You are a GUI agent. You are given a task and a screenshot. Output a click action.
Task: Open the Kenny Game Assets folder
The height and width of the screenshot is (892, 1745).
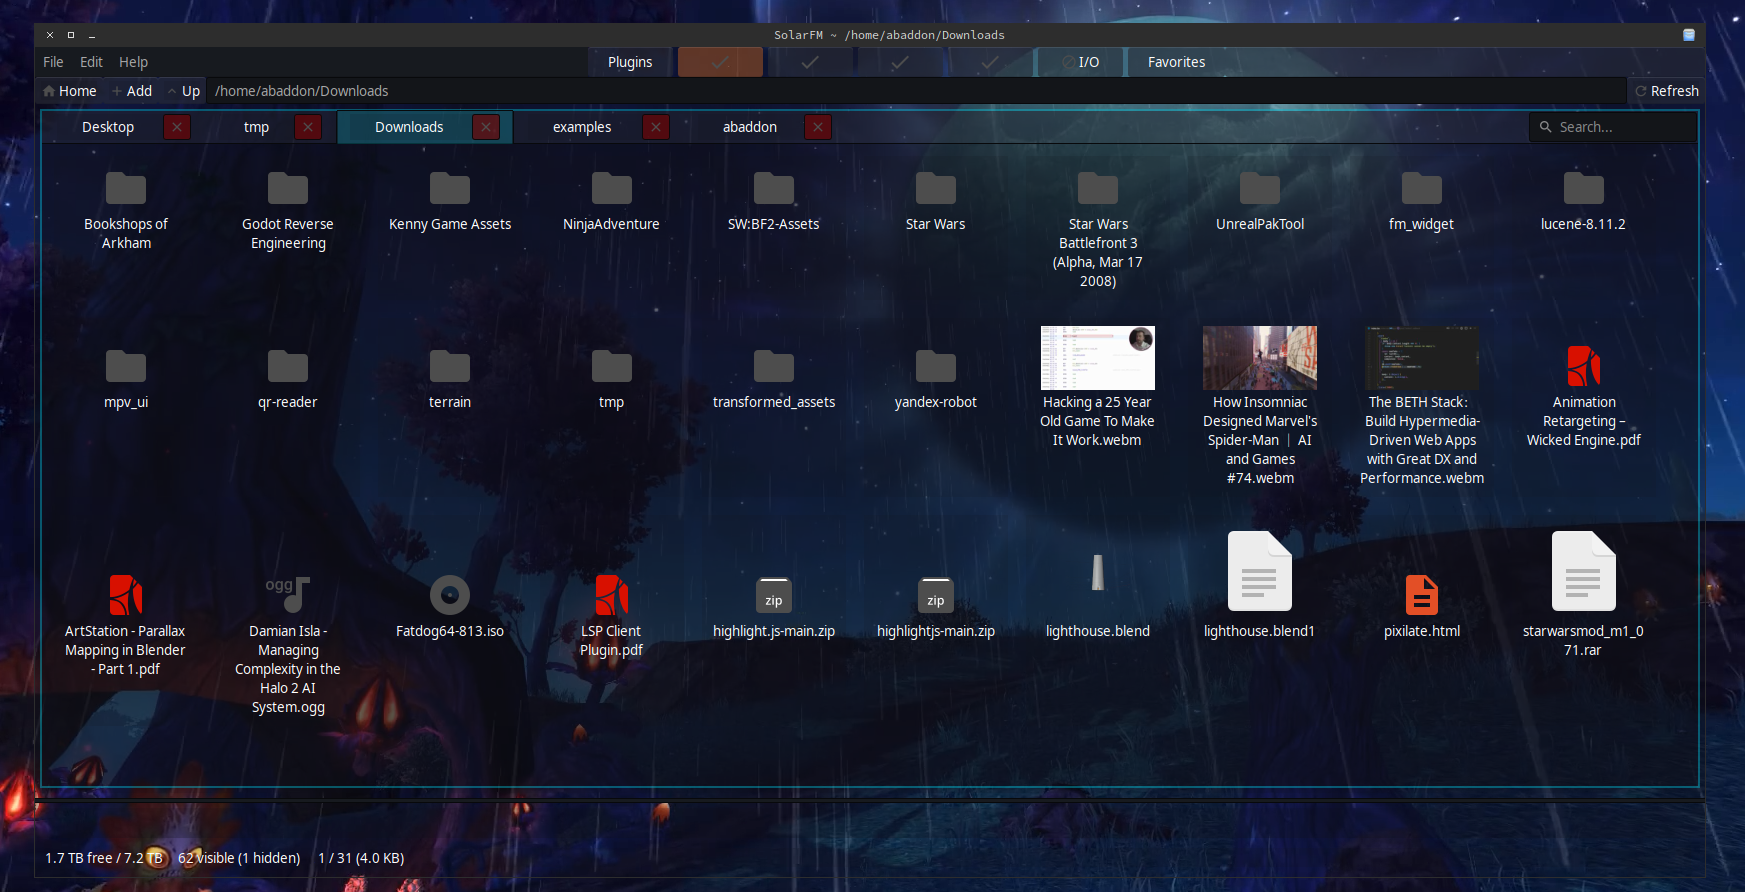(449, 189)
